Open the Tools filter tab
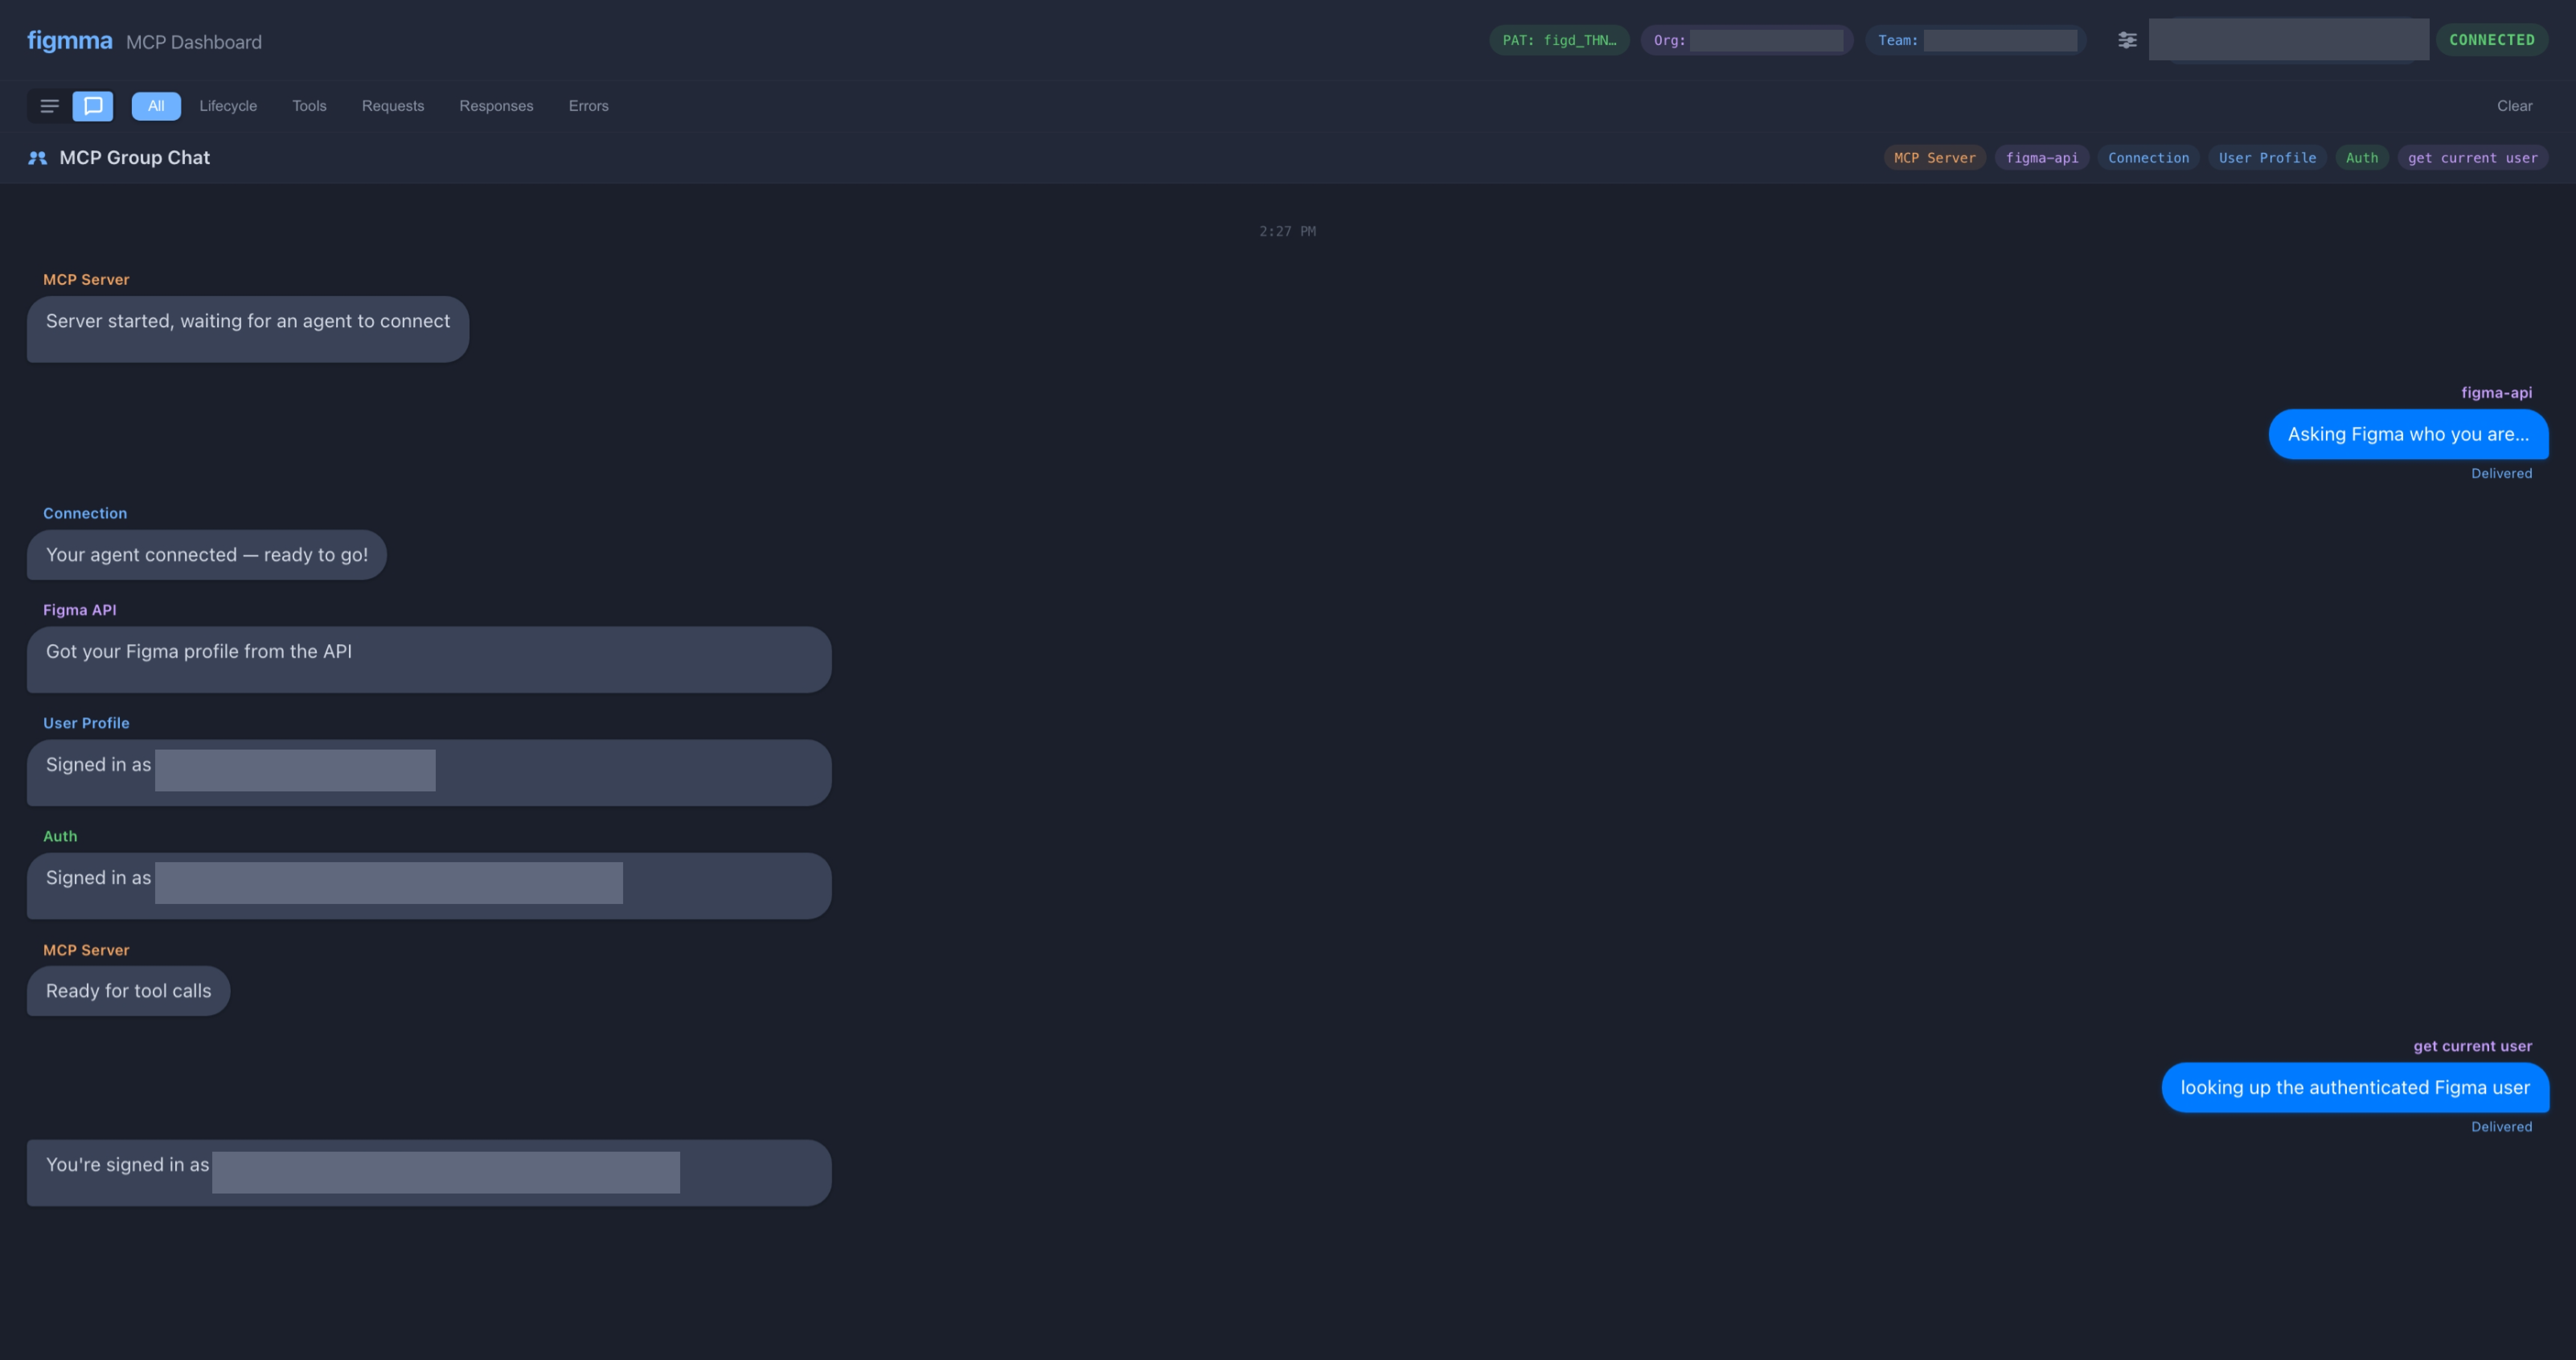2576x1360 pixels. tap(309, 106)
